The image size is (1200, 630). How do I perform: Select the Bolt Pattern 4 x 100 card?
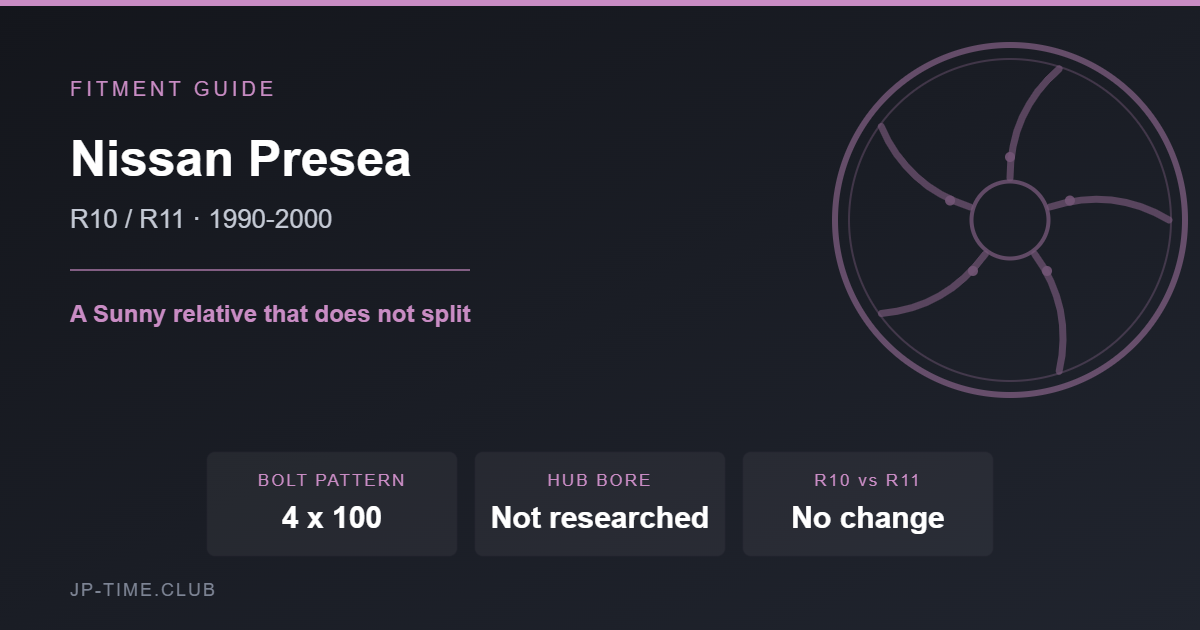[332, 504]
